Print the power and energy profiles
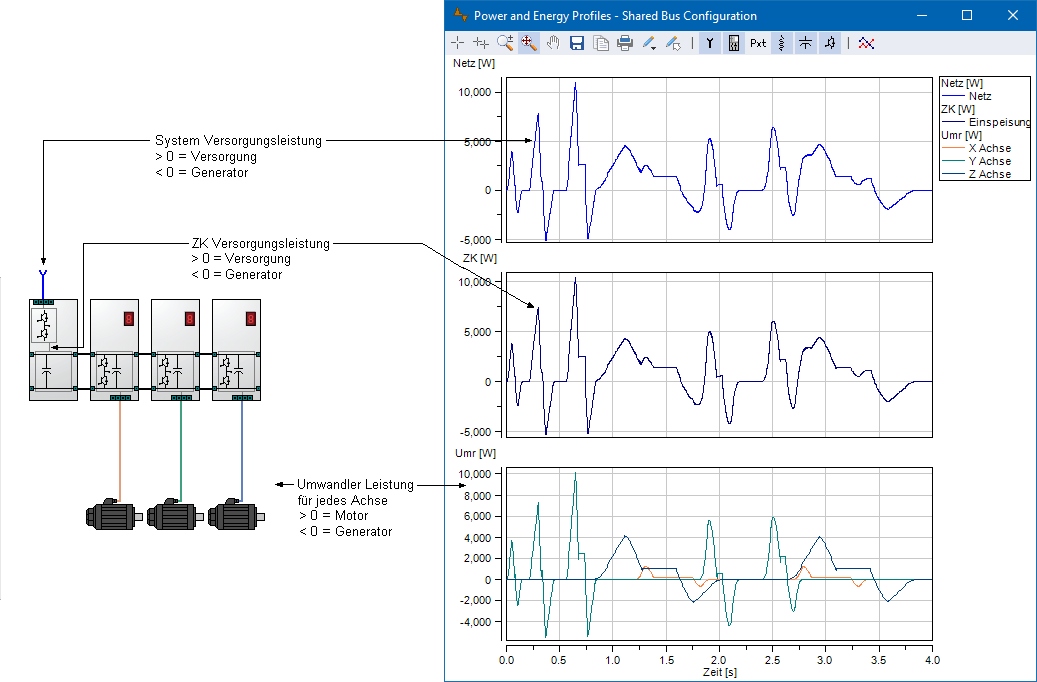Screen dimensions: 1037x682 coord(625,43)
